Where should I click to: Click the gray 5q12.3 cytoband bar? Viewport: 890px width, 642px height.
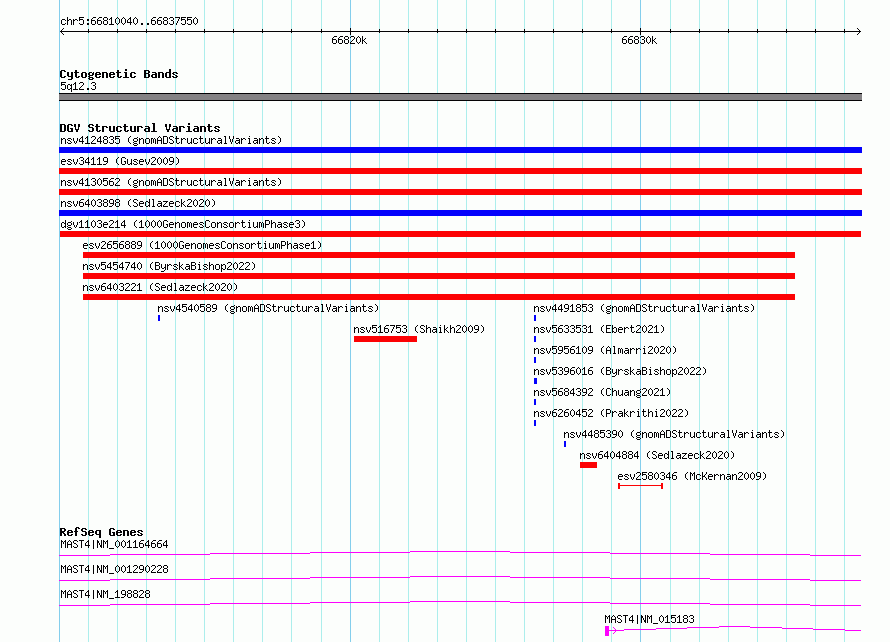click(x=460, y=97)
